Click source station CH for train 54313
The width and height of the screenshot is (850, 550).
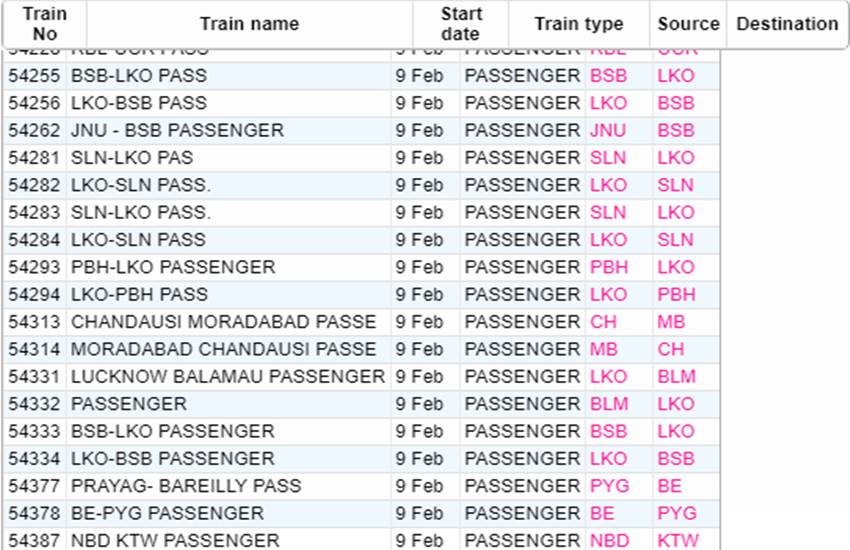point(603,322)
